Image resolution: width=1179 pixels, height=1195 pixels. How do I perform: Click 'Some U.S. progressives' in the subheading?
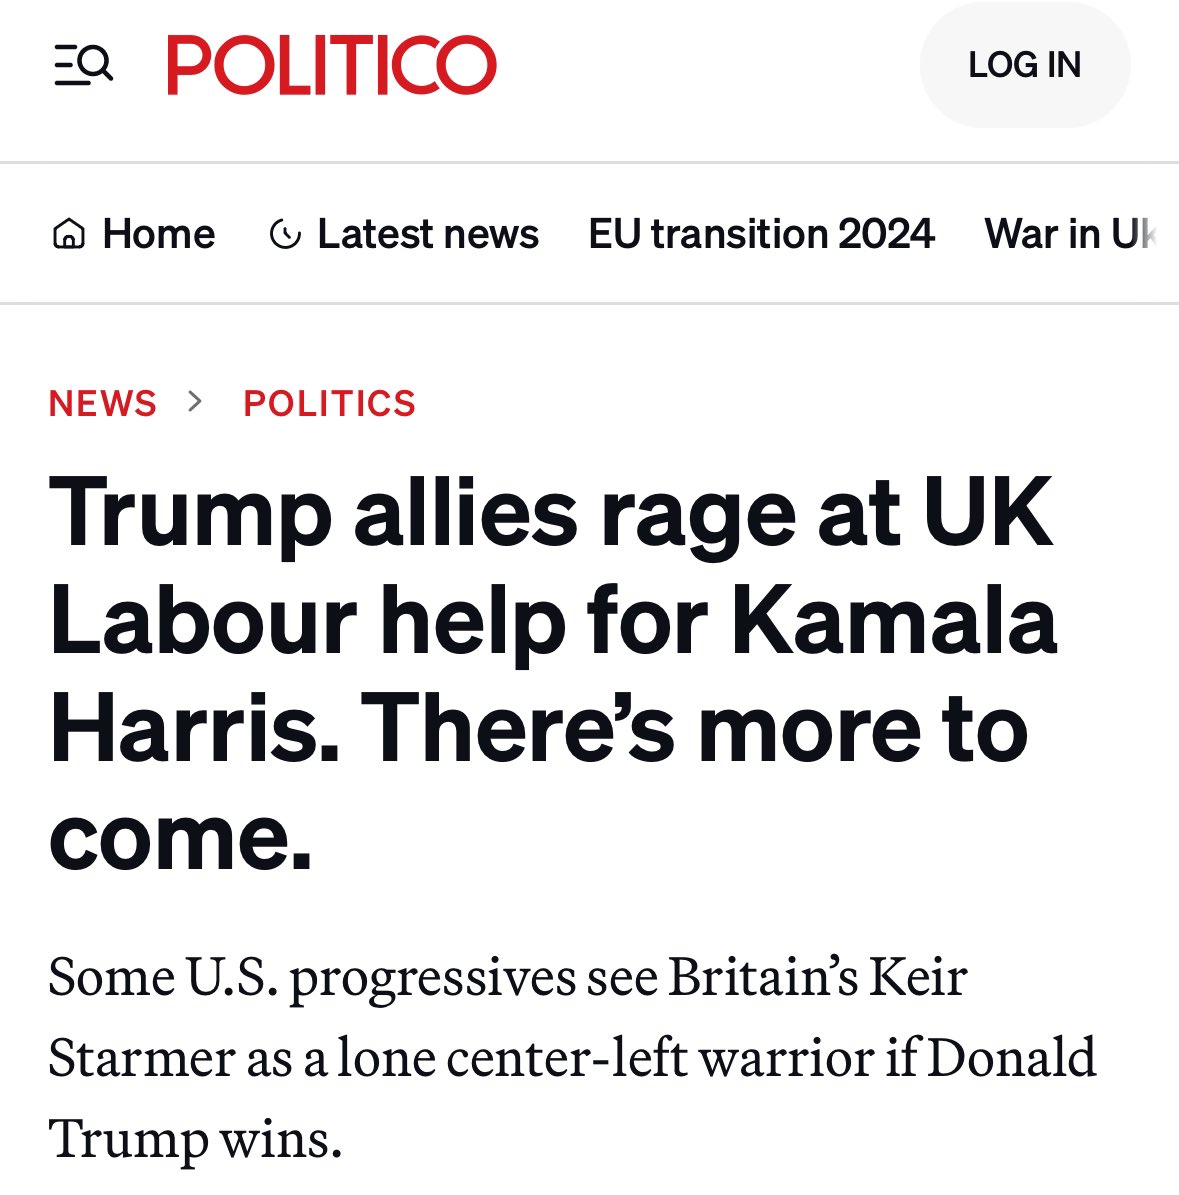(x=312, y=977)
